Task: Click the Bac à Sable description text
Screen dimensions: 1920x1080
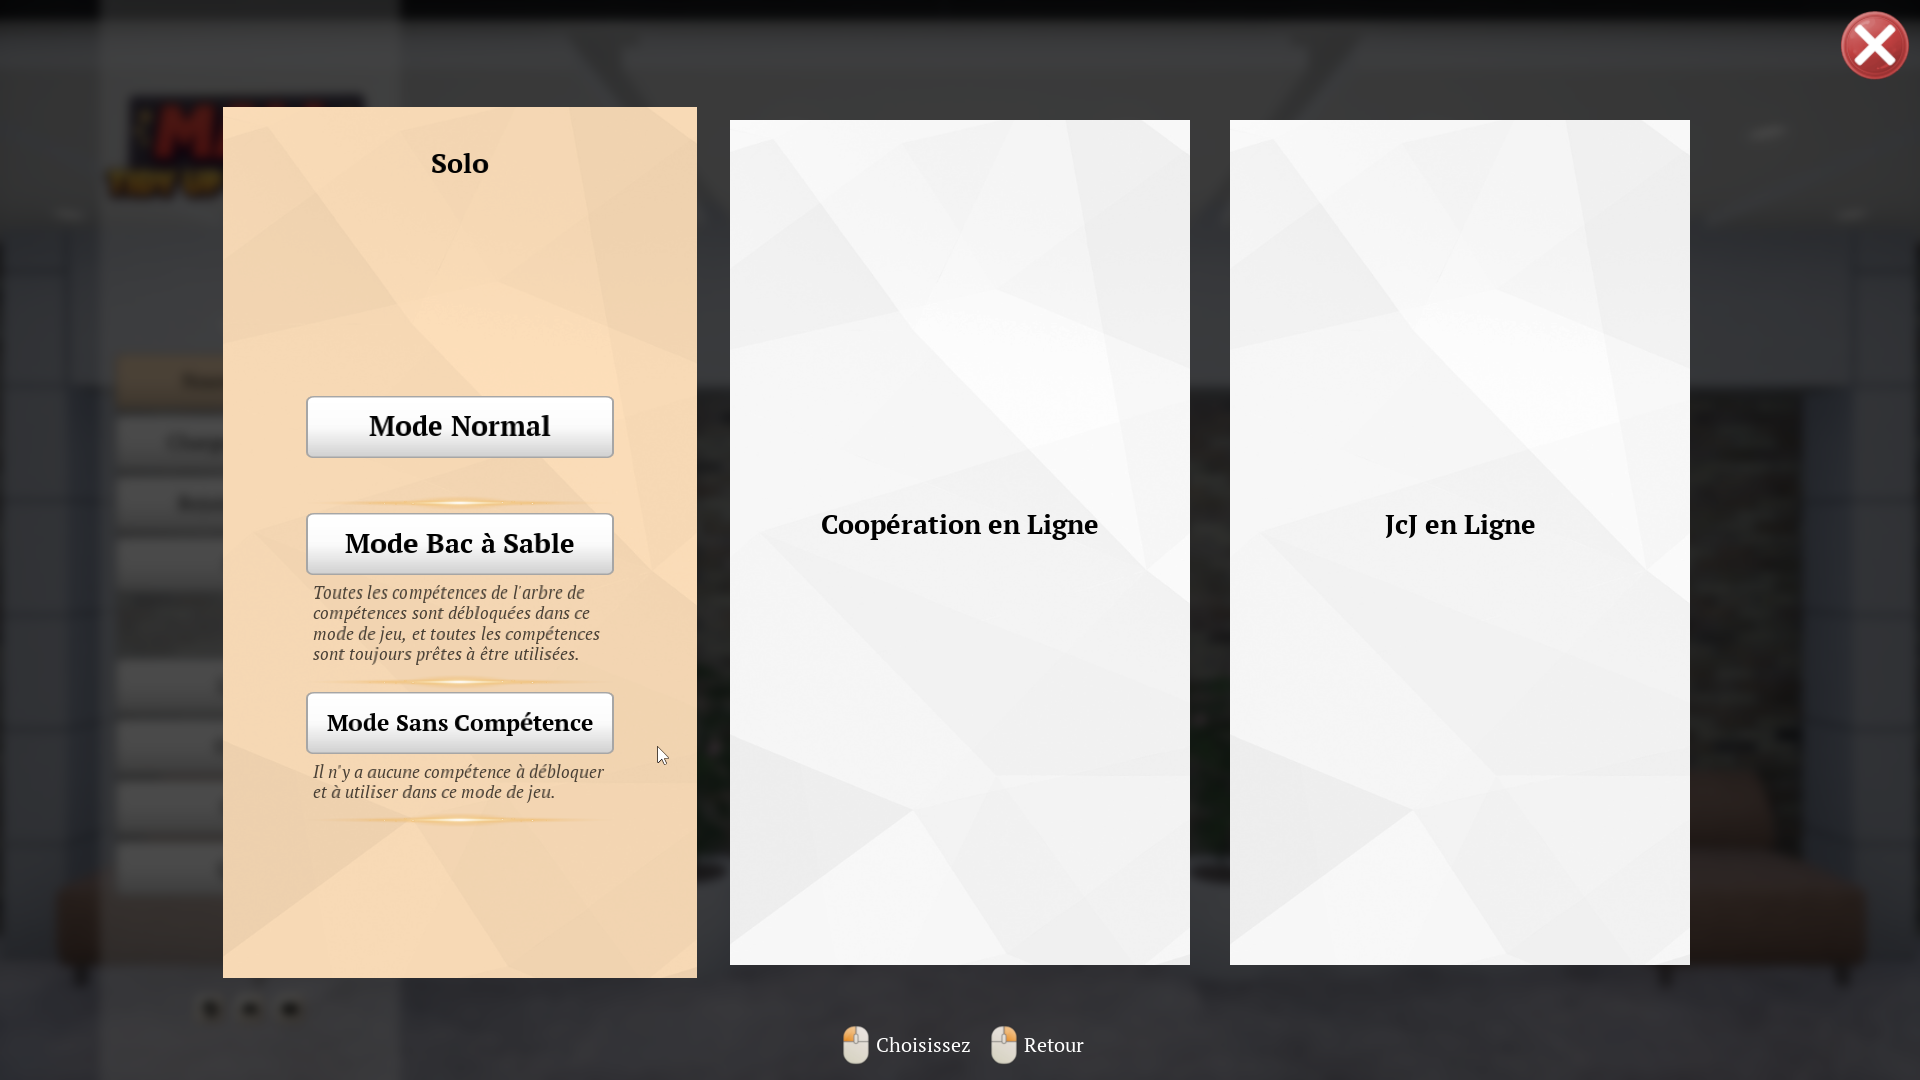Action: [x=457, y=623]
